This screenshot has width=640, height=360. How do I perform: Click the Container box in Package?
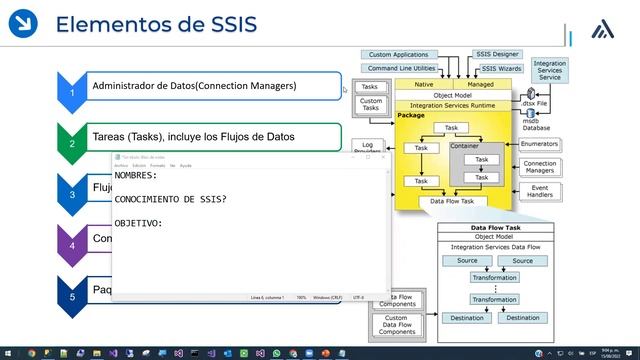pyautogui.click(x=477, y=164)
